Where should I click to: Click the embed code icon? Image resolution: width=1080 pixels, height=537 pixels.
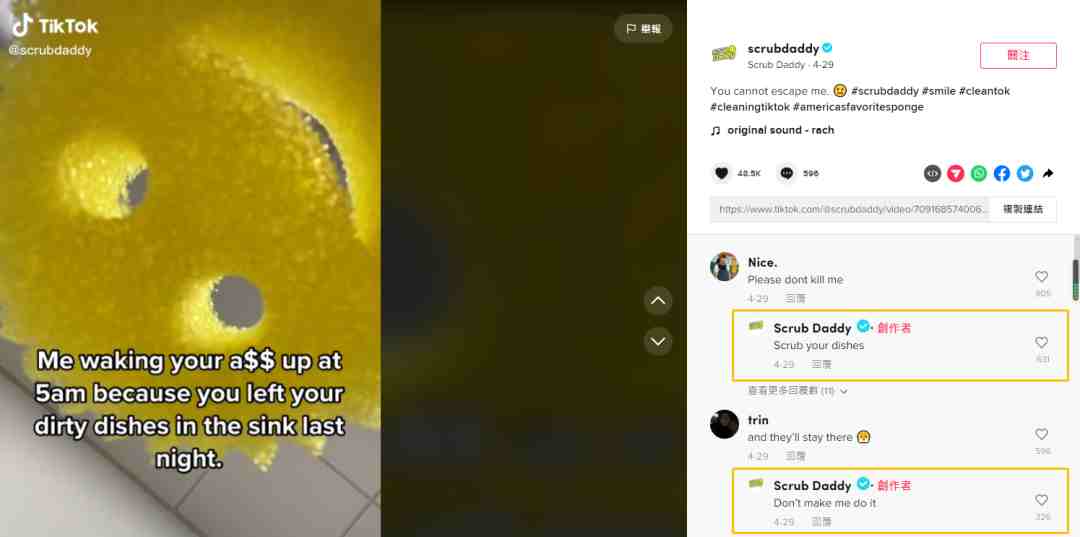932,173
